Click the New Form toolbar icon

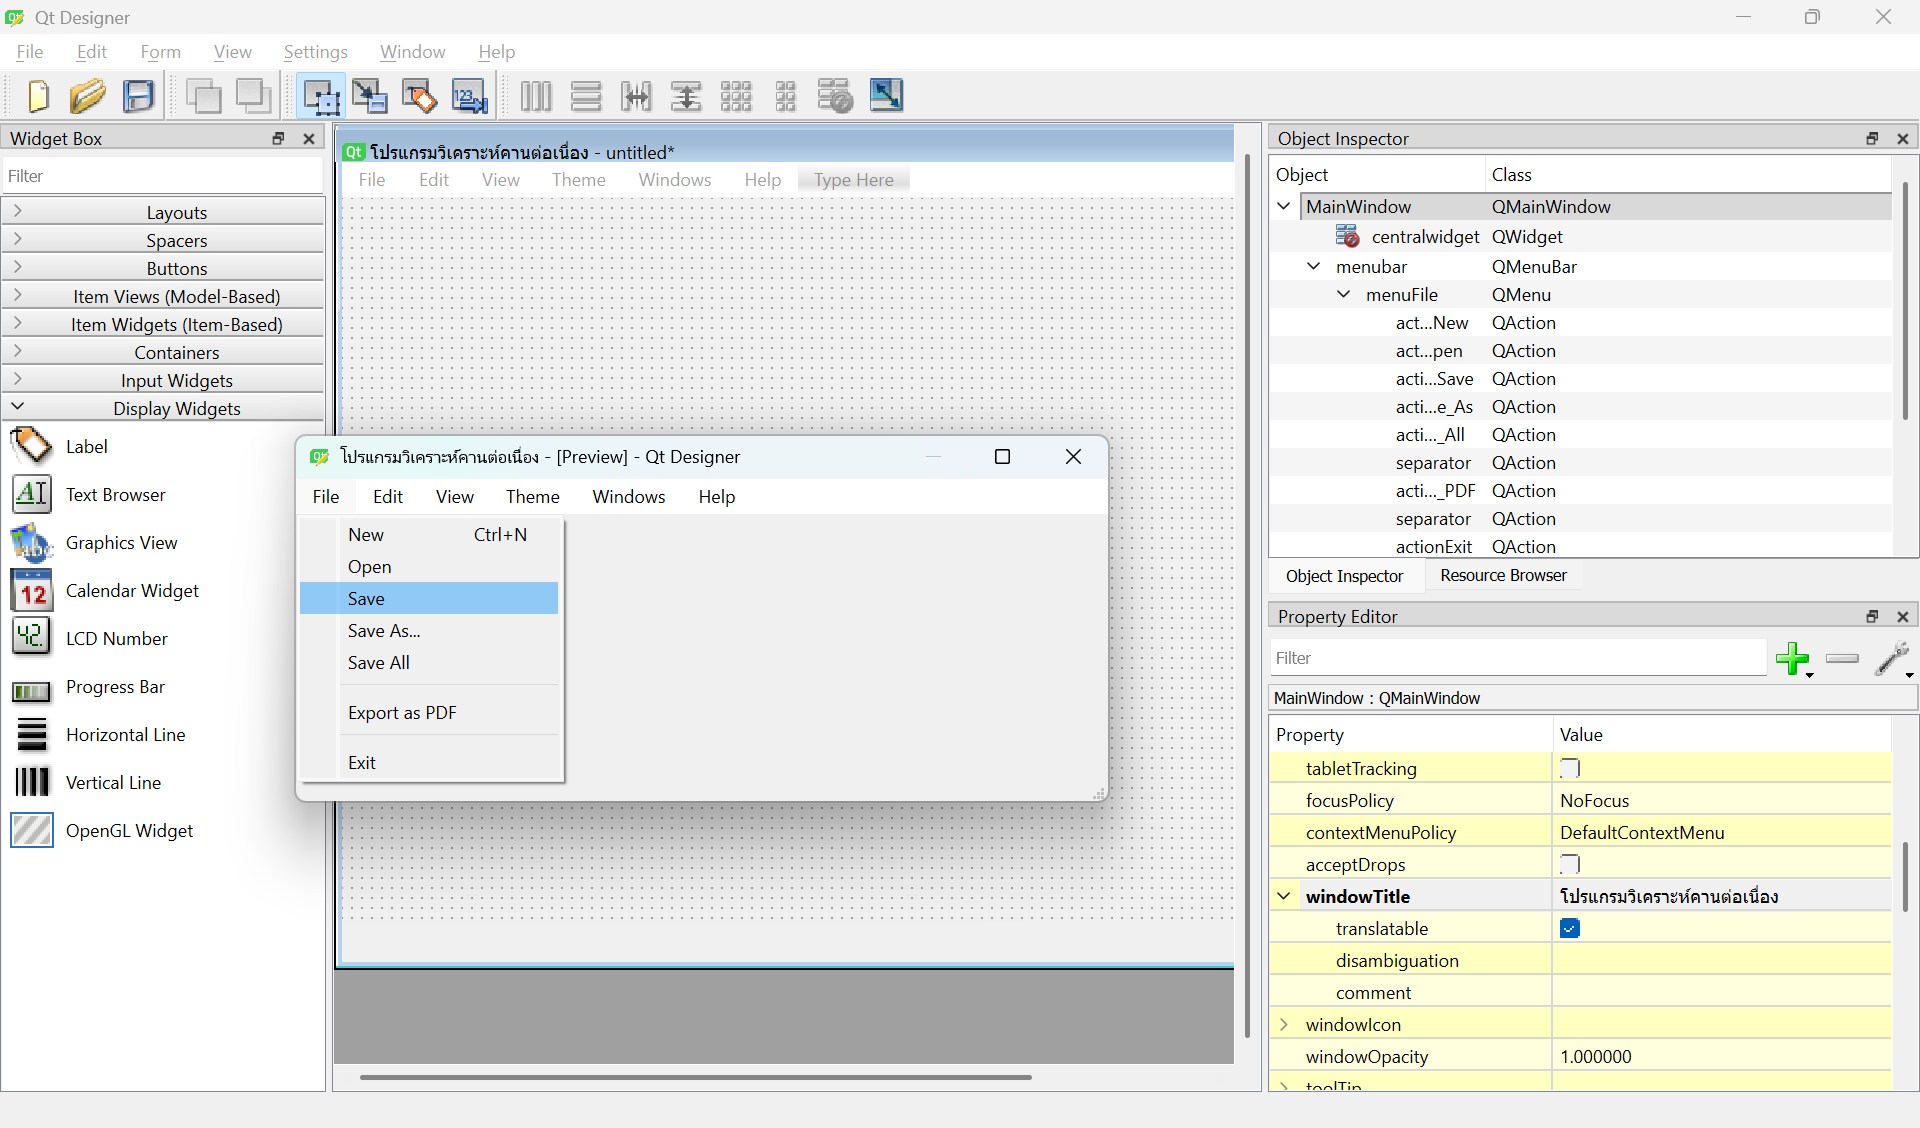(x=38, y=96)
